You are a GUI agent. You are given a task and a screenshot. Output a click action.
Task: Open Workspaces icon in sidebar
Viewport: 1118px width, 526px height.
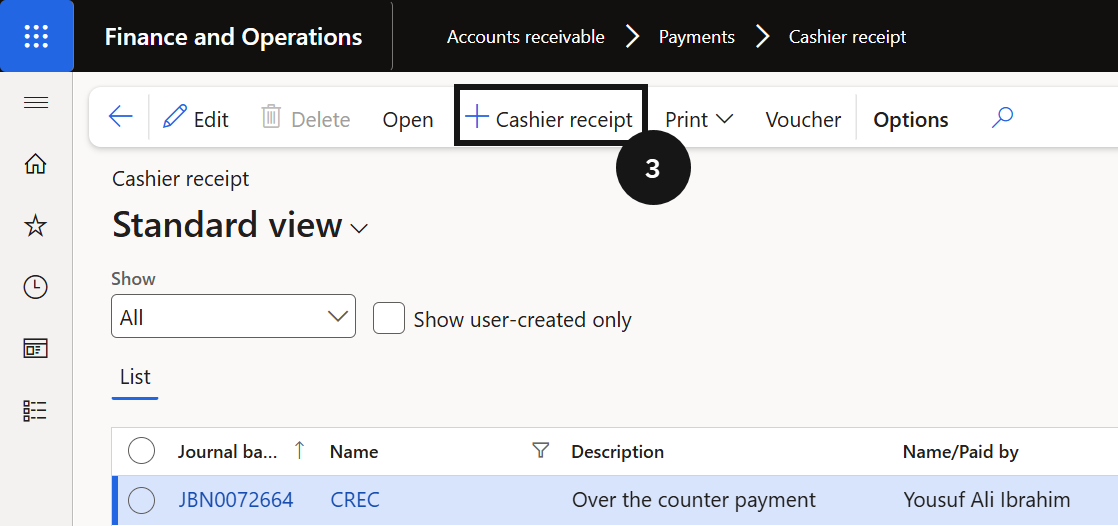coord(36,349)
